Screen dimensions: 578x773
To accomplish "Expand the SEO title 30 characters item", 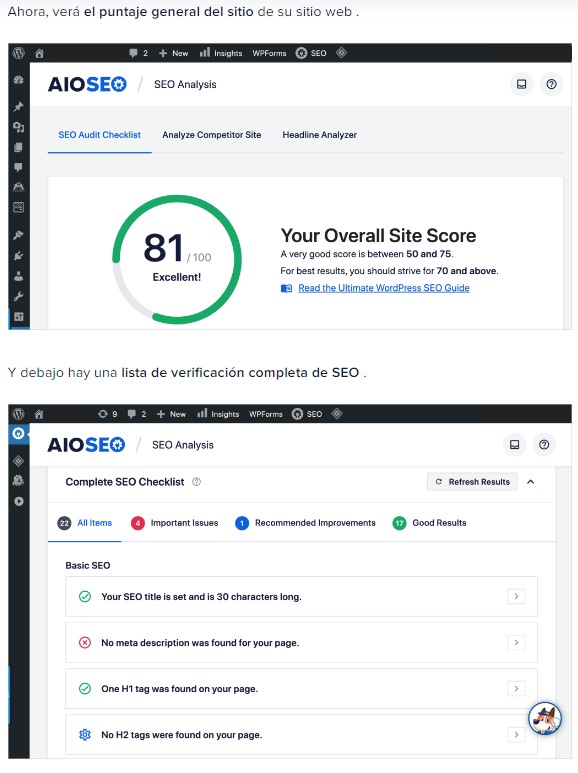I will (516, 597).
